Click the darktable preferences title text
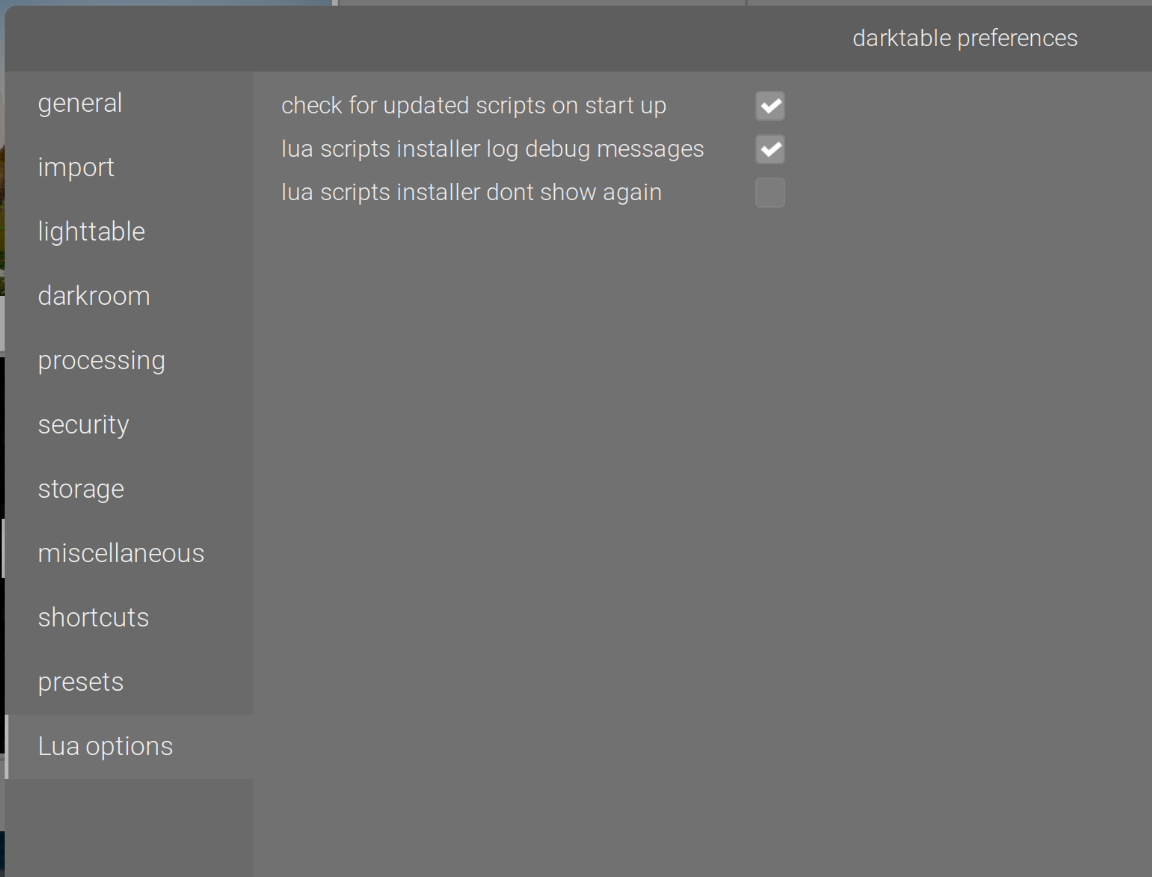 [964, 38]
